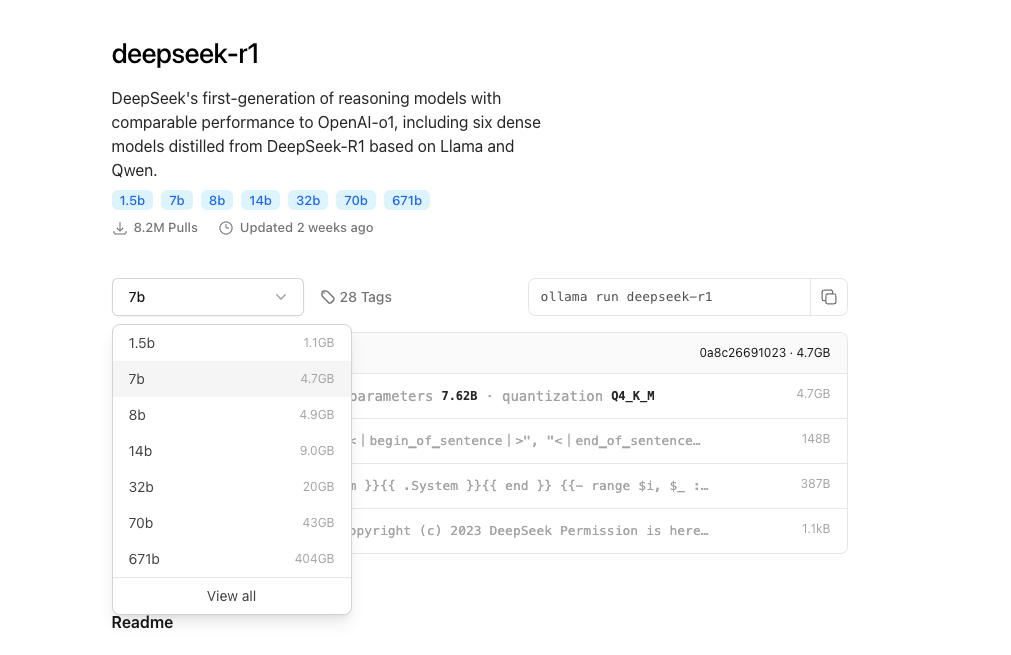Click the 8b size badge
The image size is (1011, 655).
(x=217, y=200)
